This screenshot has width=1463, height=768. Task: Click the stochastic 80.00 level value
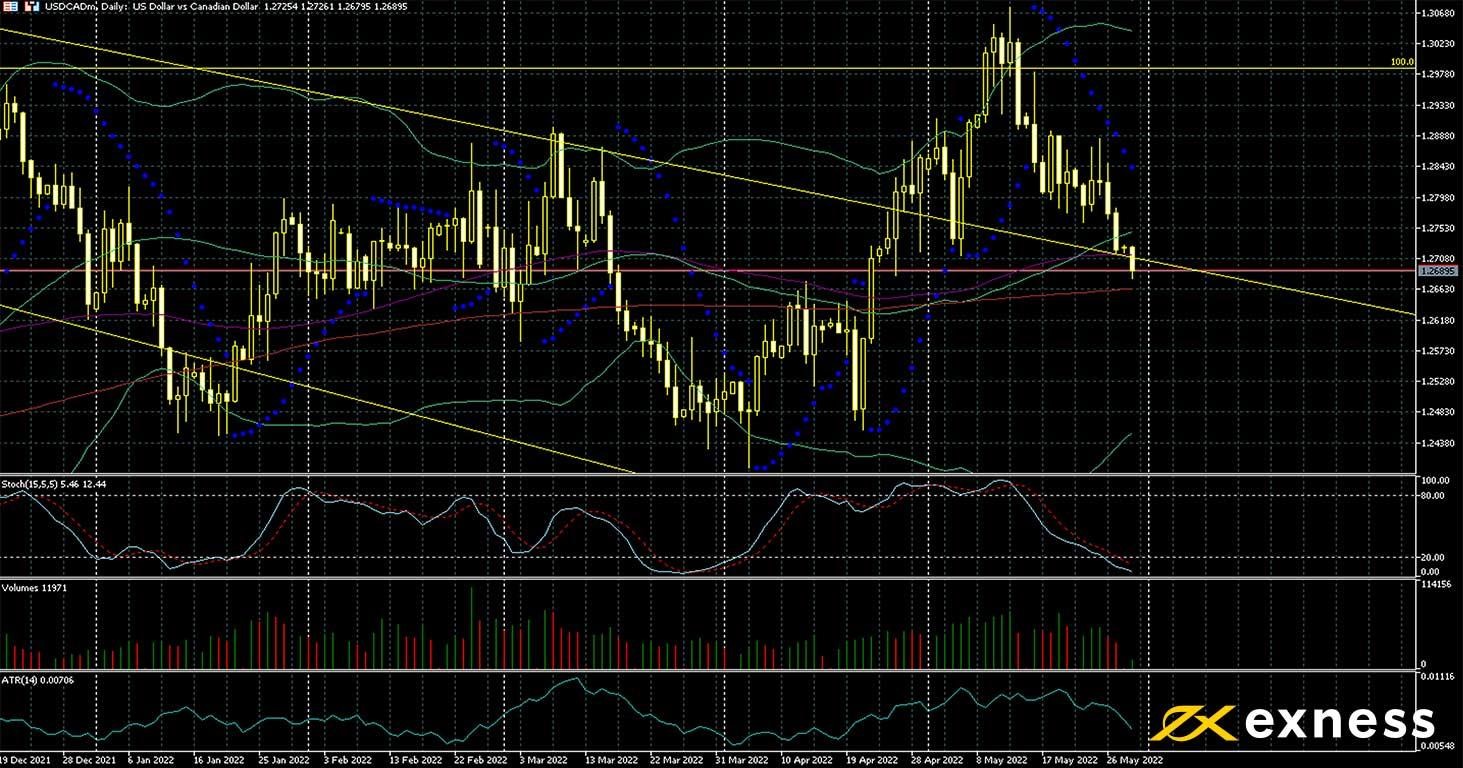1434,494
